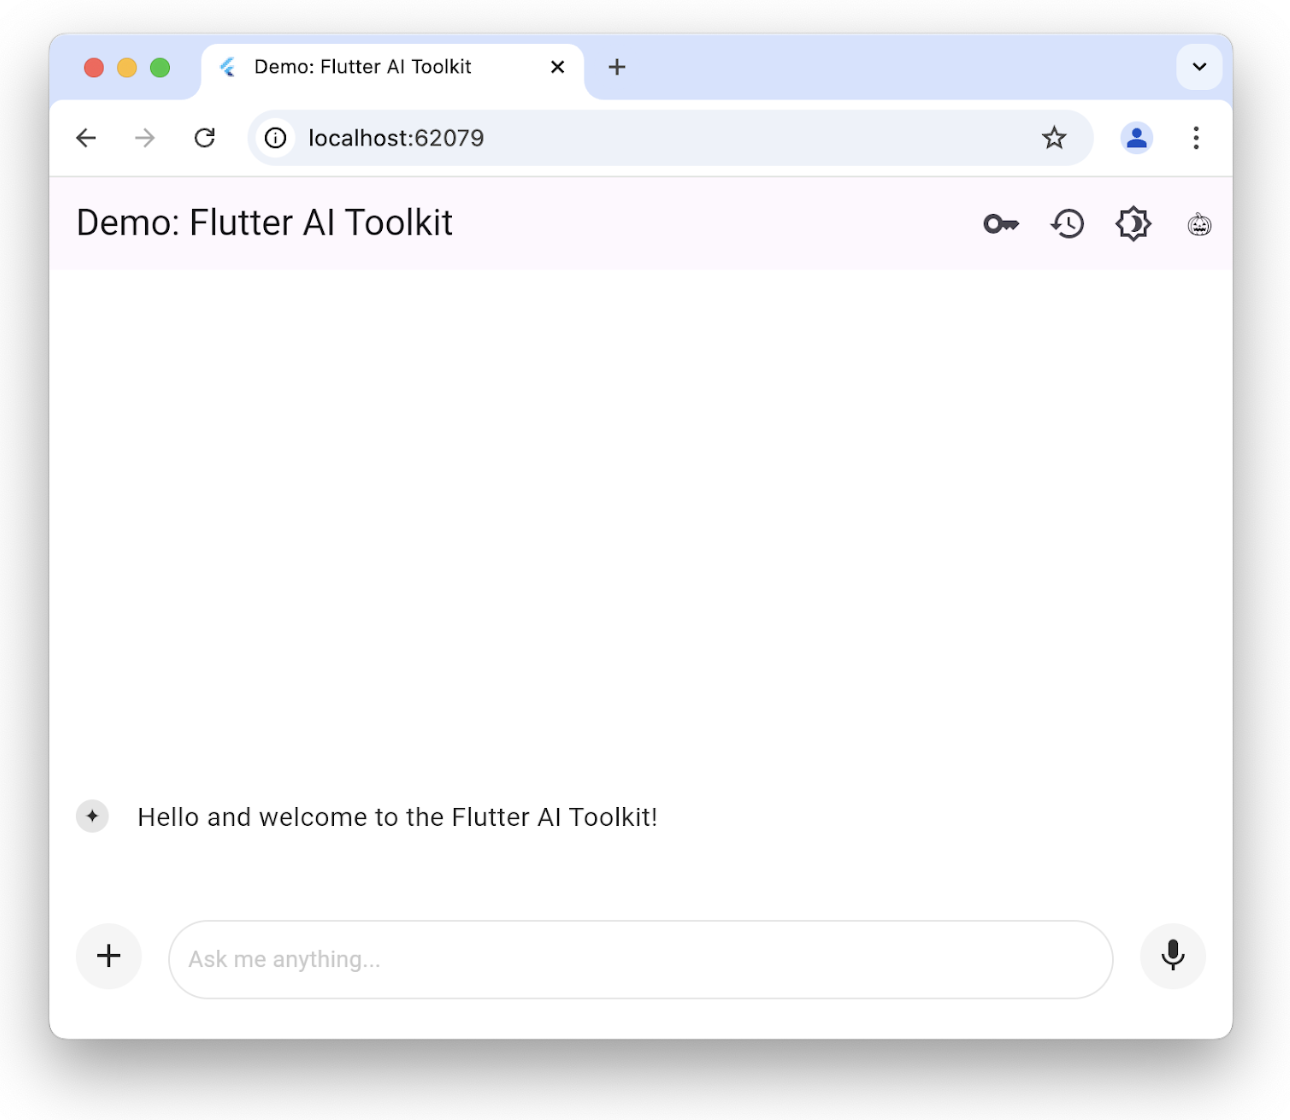Reset chat history with clock icon
Viewport: 1290px width, 1120px height.
[x=1066, y=223]
